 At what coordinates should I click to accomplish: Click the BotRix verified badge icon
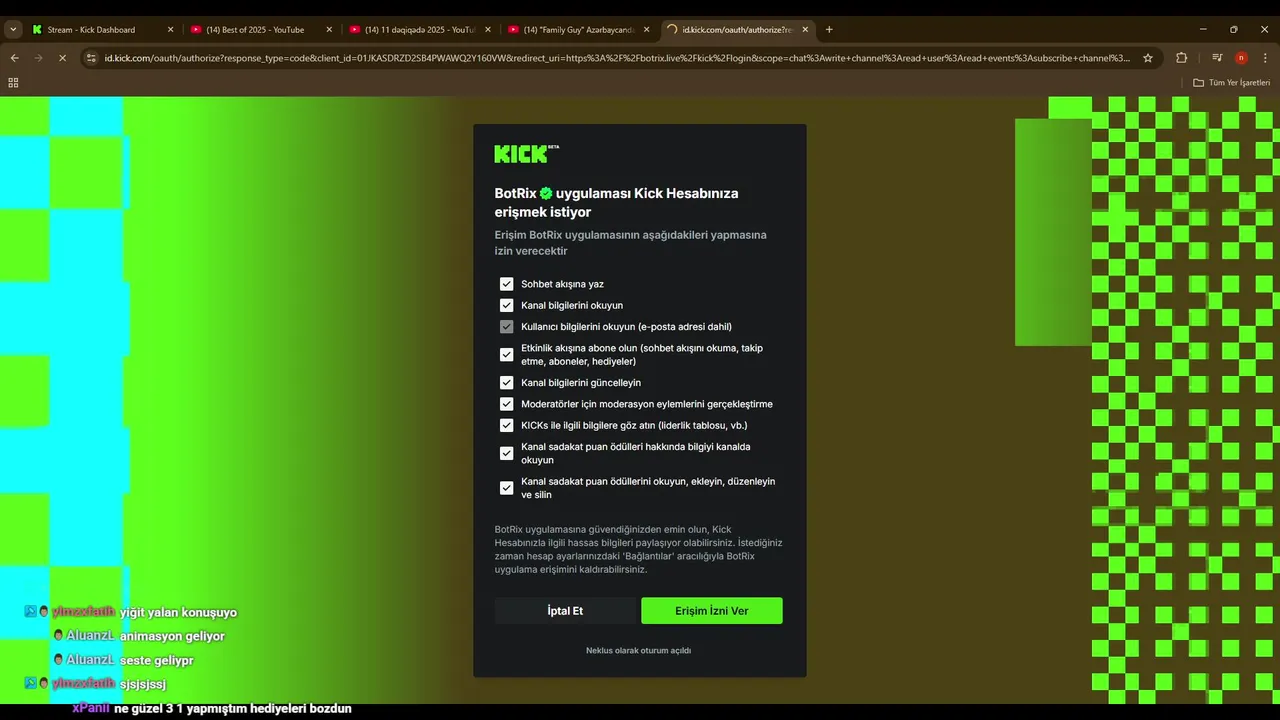546,193
